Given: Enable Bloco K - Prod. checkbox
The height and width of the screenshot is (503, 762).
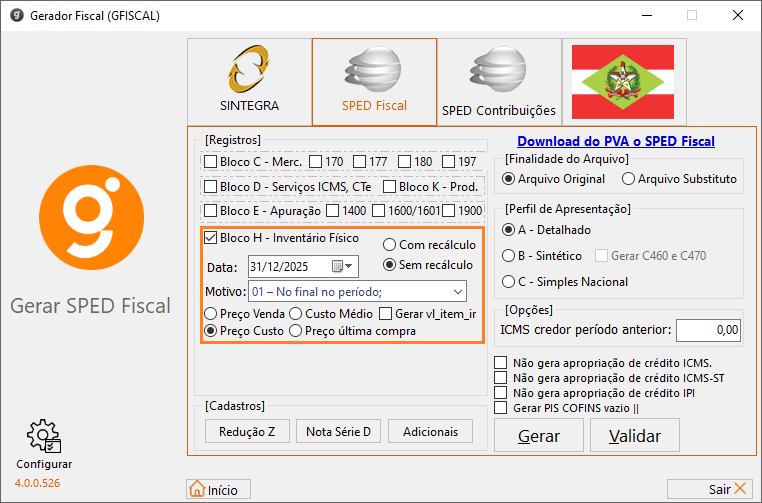Looking at the screenshot, I should tap(389, 187).
